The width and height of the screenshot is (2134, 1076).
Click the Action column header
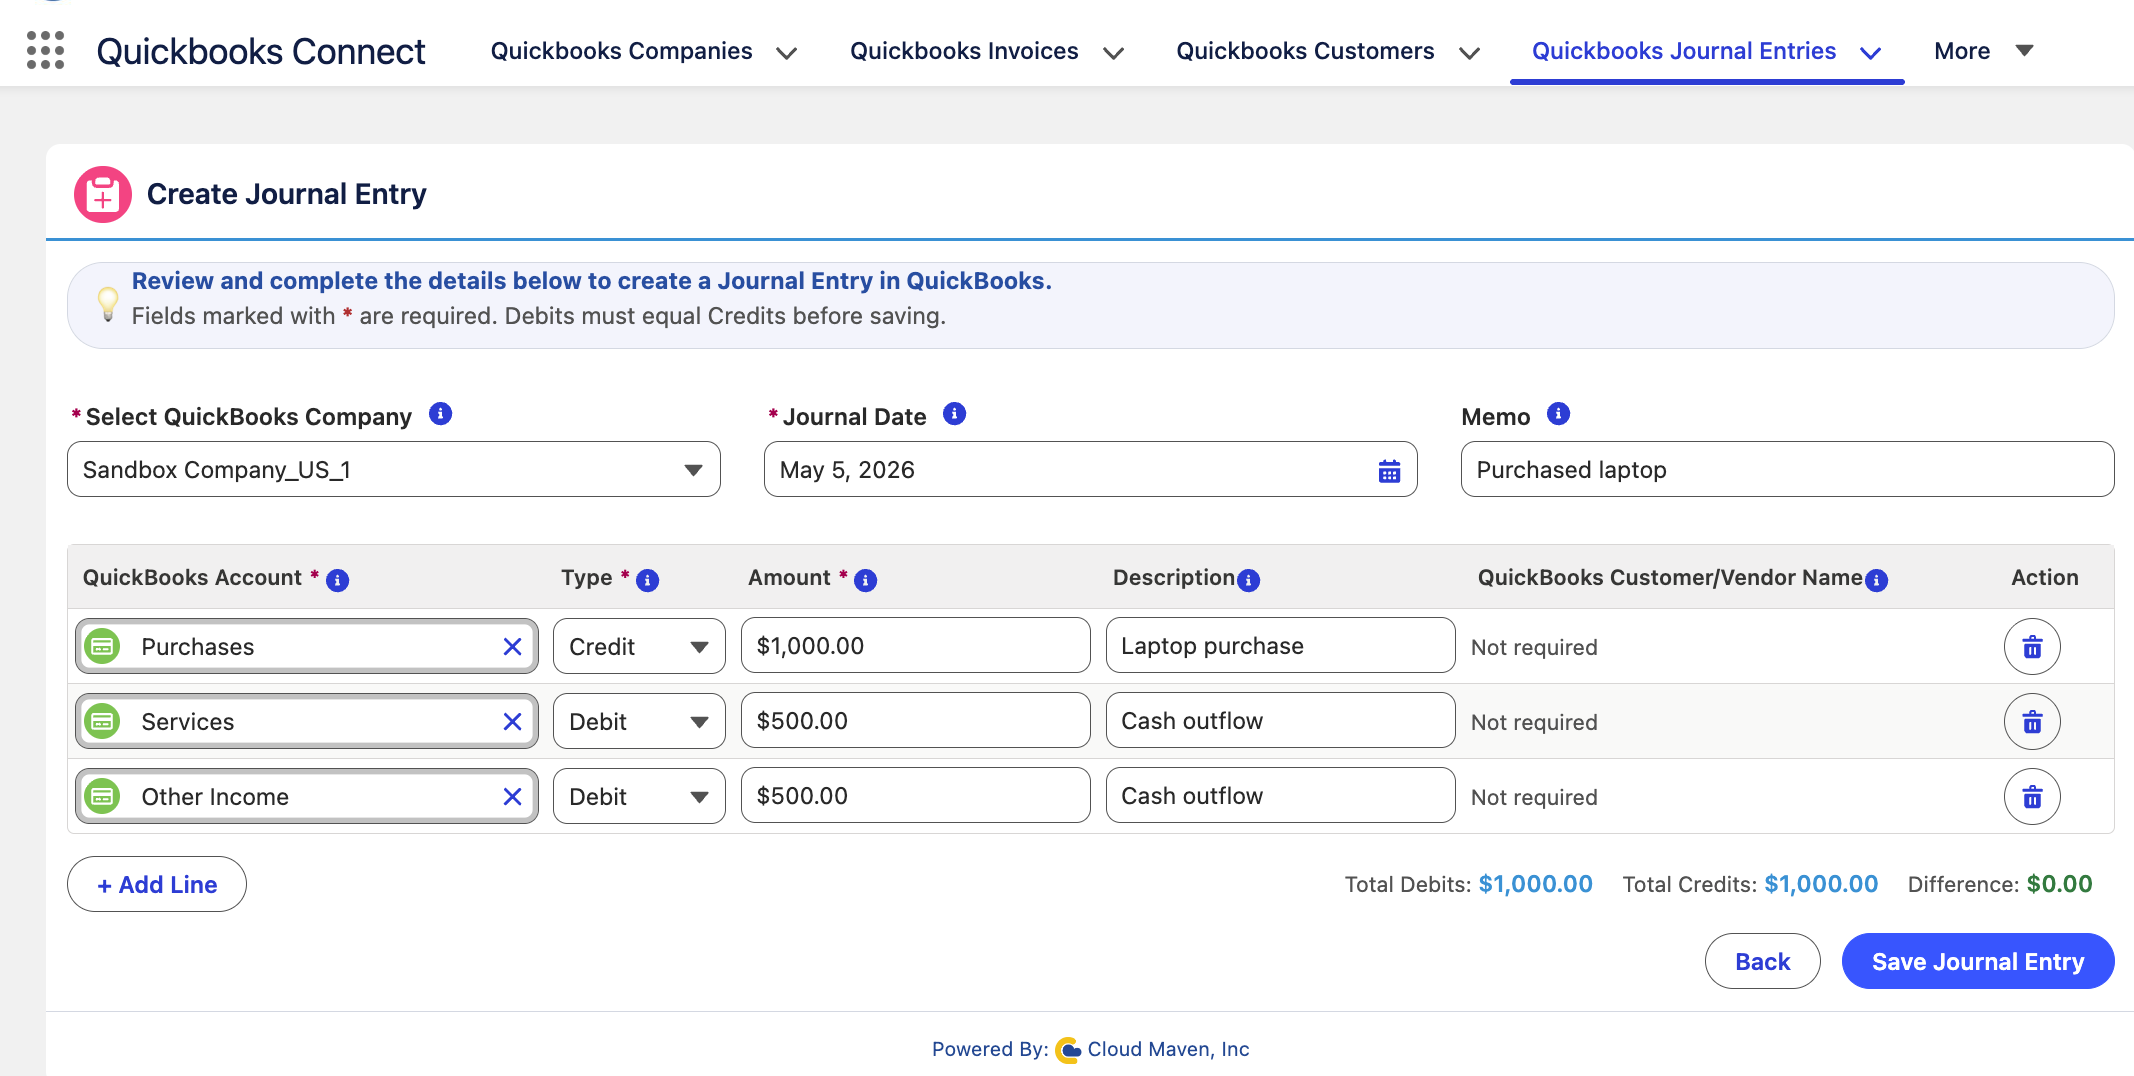[x=2045, y=578]
